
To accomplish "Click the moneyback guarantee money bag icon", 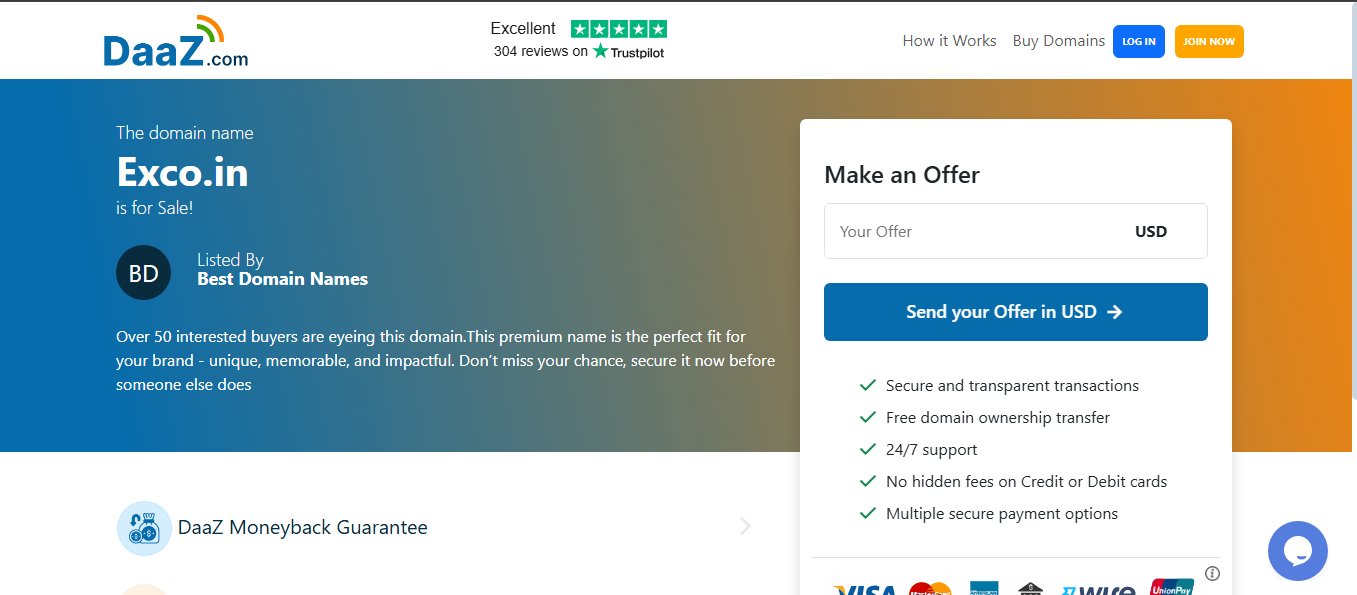I will (144, 528).
